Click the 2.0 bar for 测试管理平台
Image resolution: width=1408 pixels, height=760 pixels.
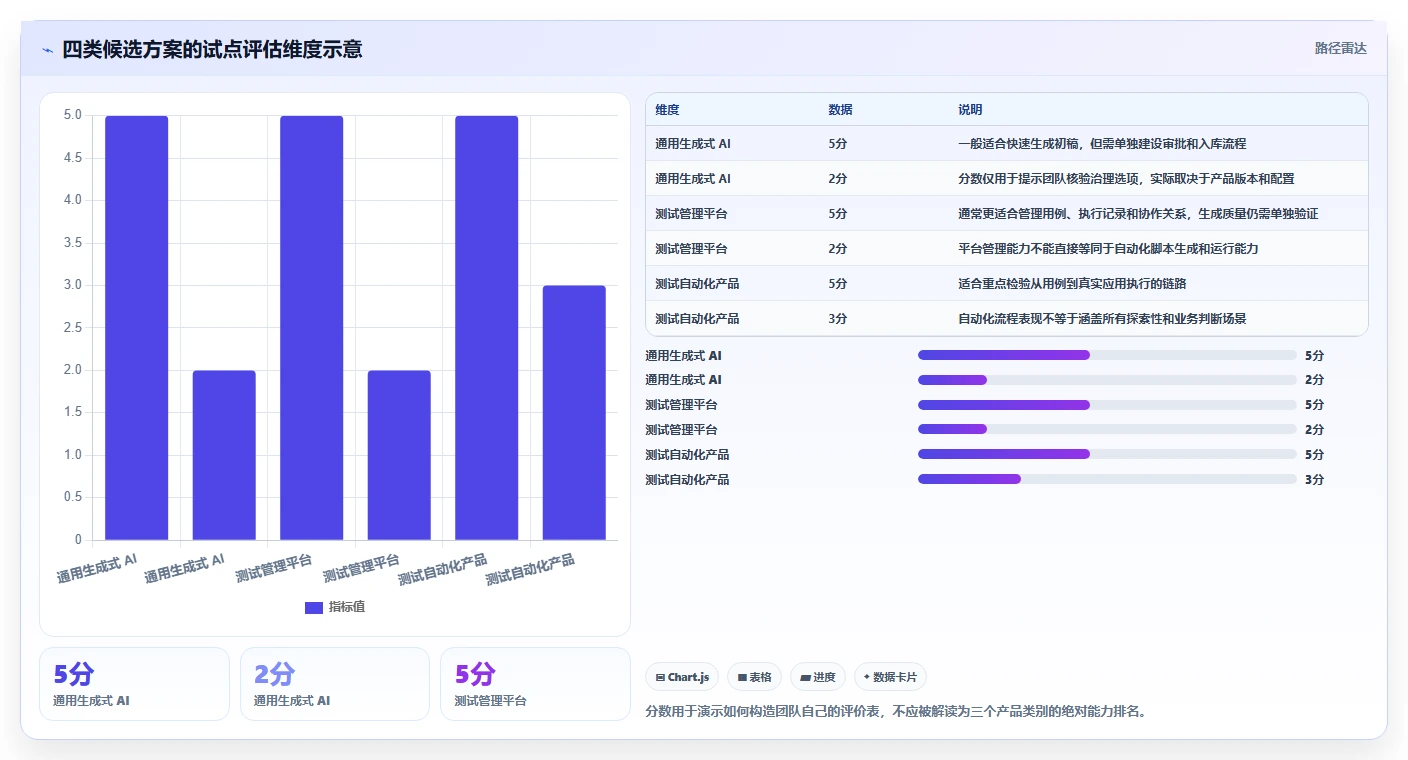tap(399, 455)
